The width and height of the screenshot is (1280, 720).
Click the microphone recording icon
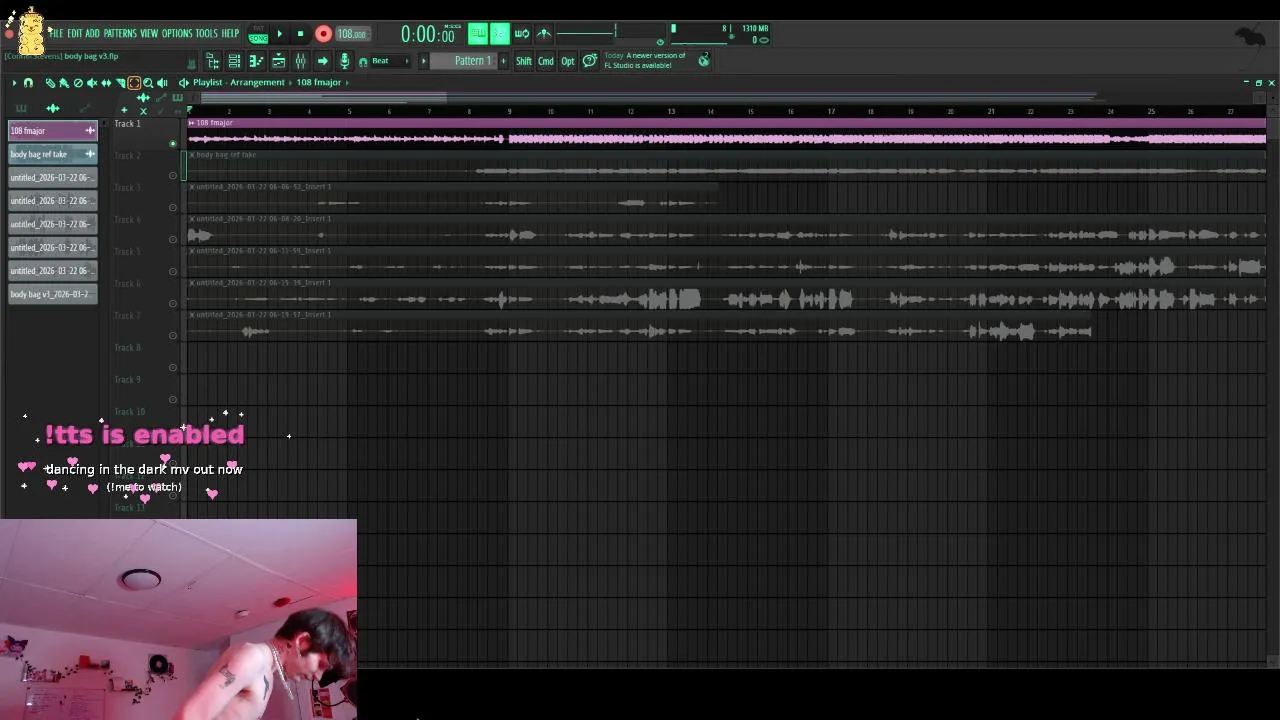pos(344,61)
